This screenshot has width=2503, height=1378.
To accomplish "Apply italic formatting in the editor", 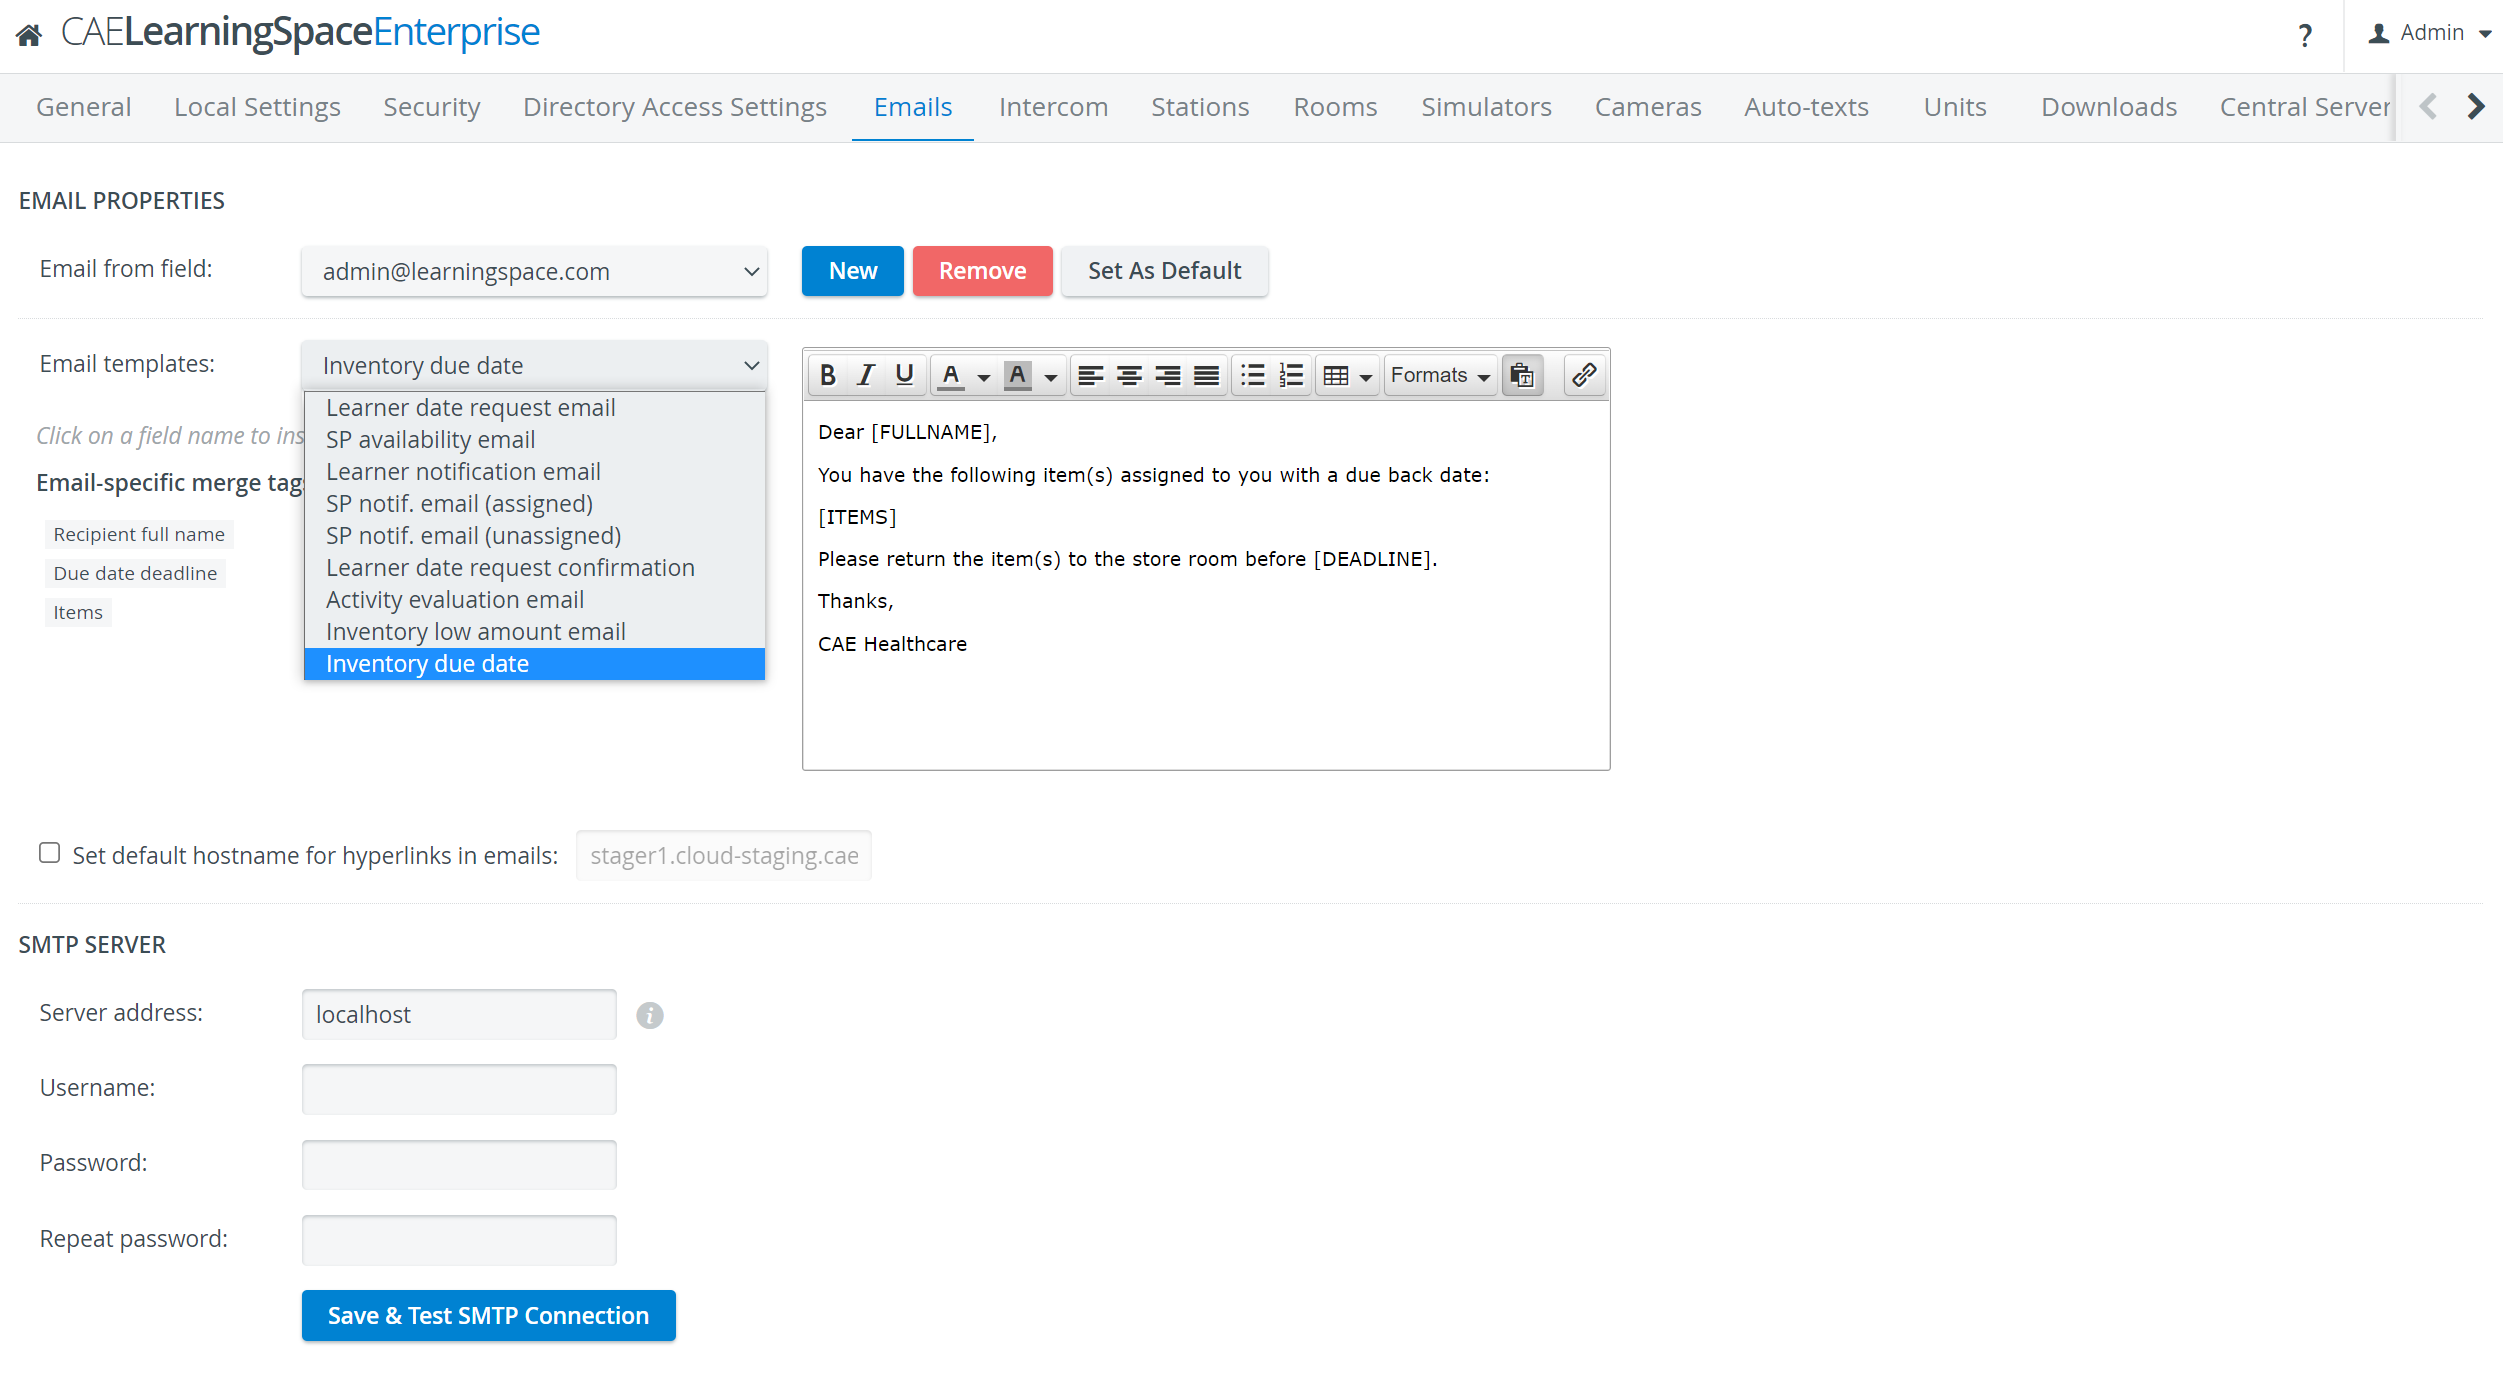I will [x=866, y=375].
